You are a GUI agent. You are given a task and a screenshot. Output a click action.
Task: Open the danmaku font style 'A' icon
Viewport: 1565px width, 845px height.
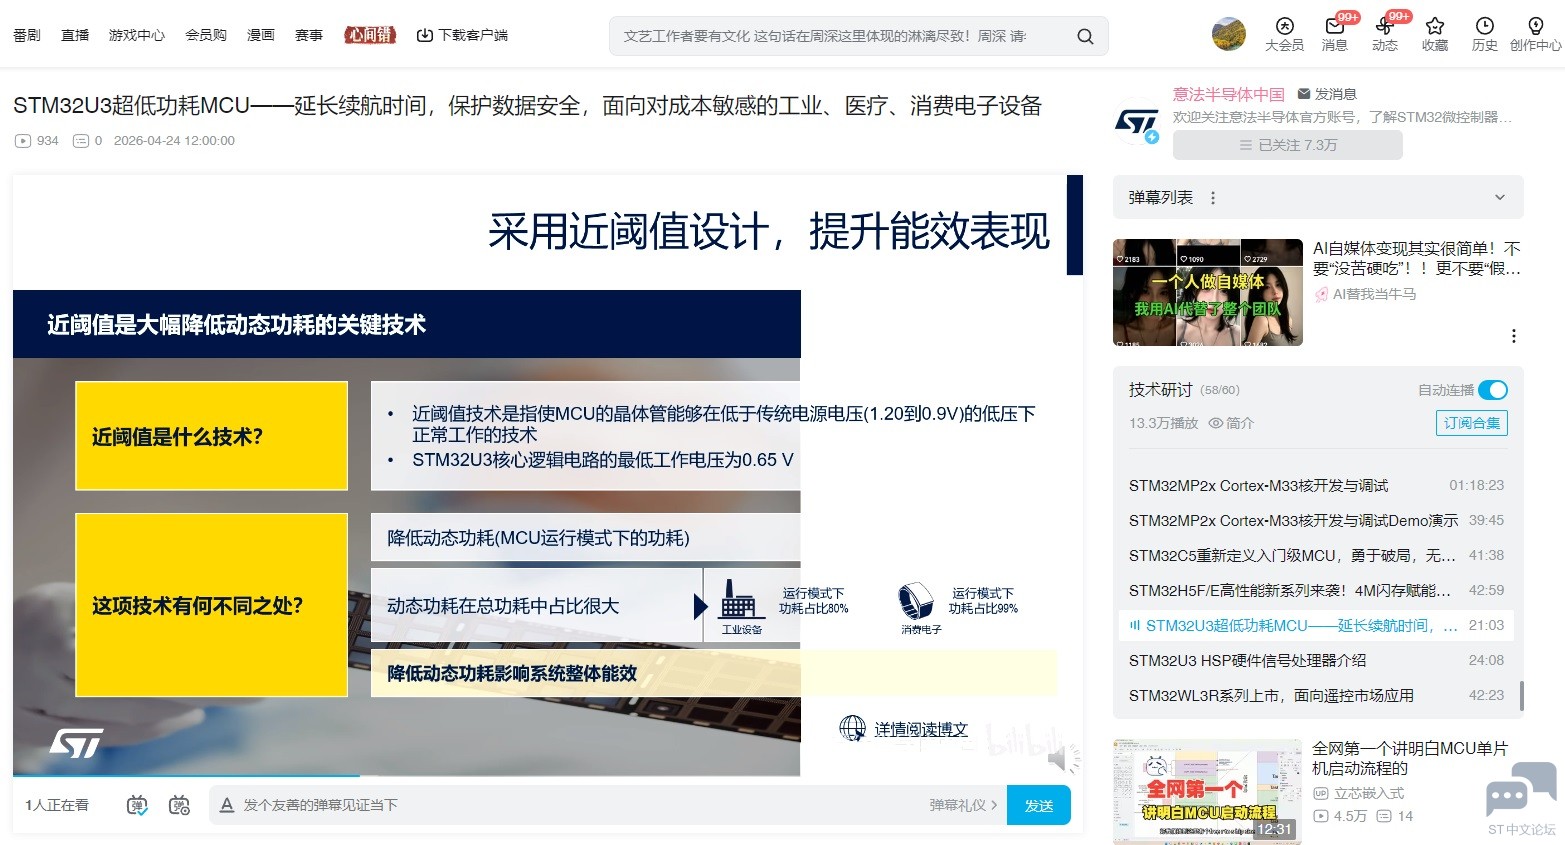point(227,805)
